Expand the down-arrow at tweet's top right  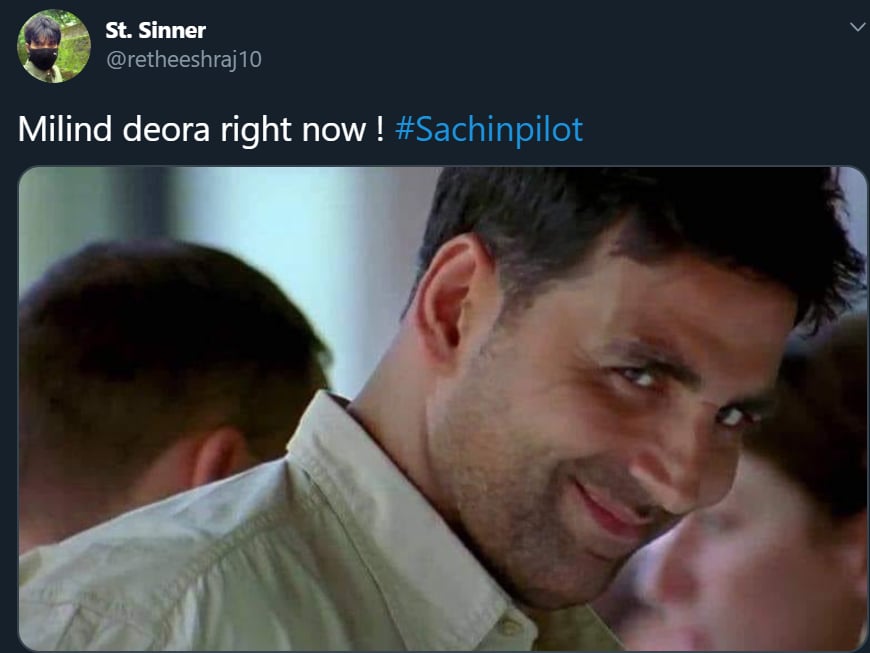(856, 27)
